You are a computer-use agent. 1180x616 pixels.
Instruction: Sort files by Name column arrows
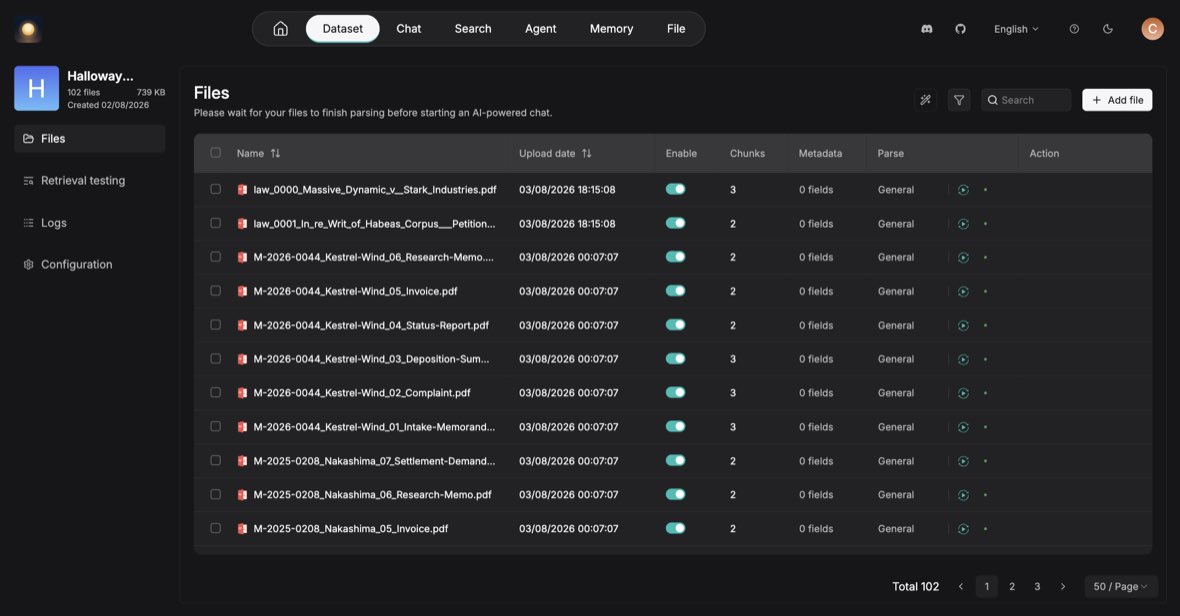[275, 153]
